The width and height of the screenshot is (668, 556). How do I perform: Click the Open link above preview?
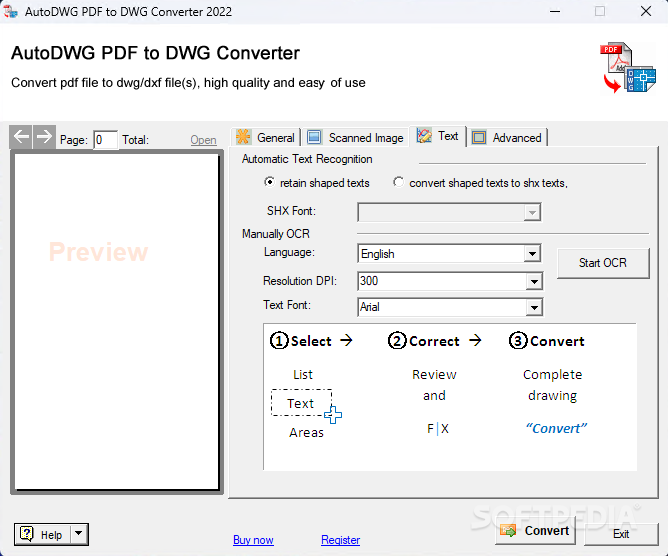(203, 140)
